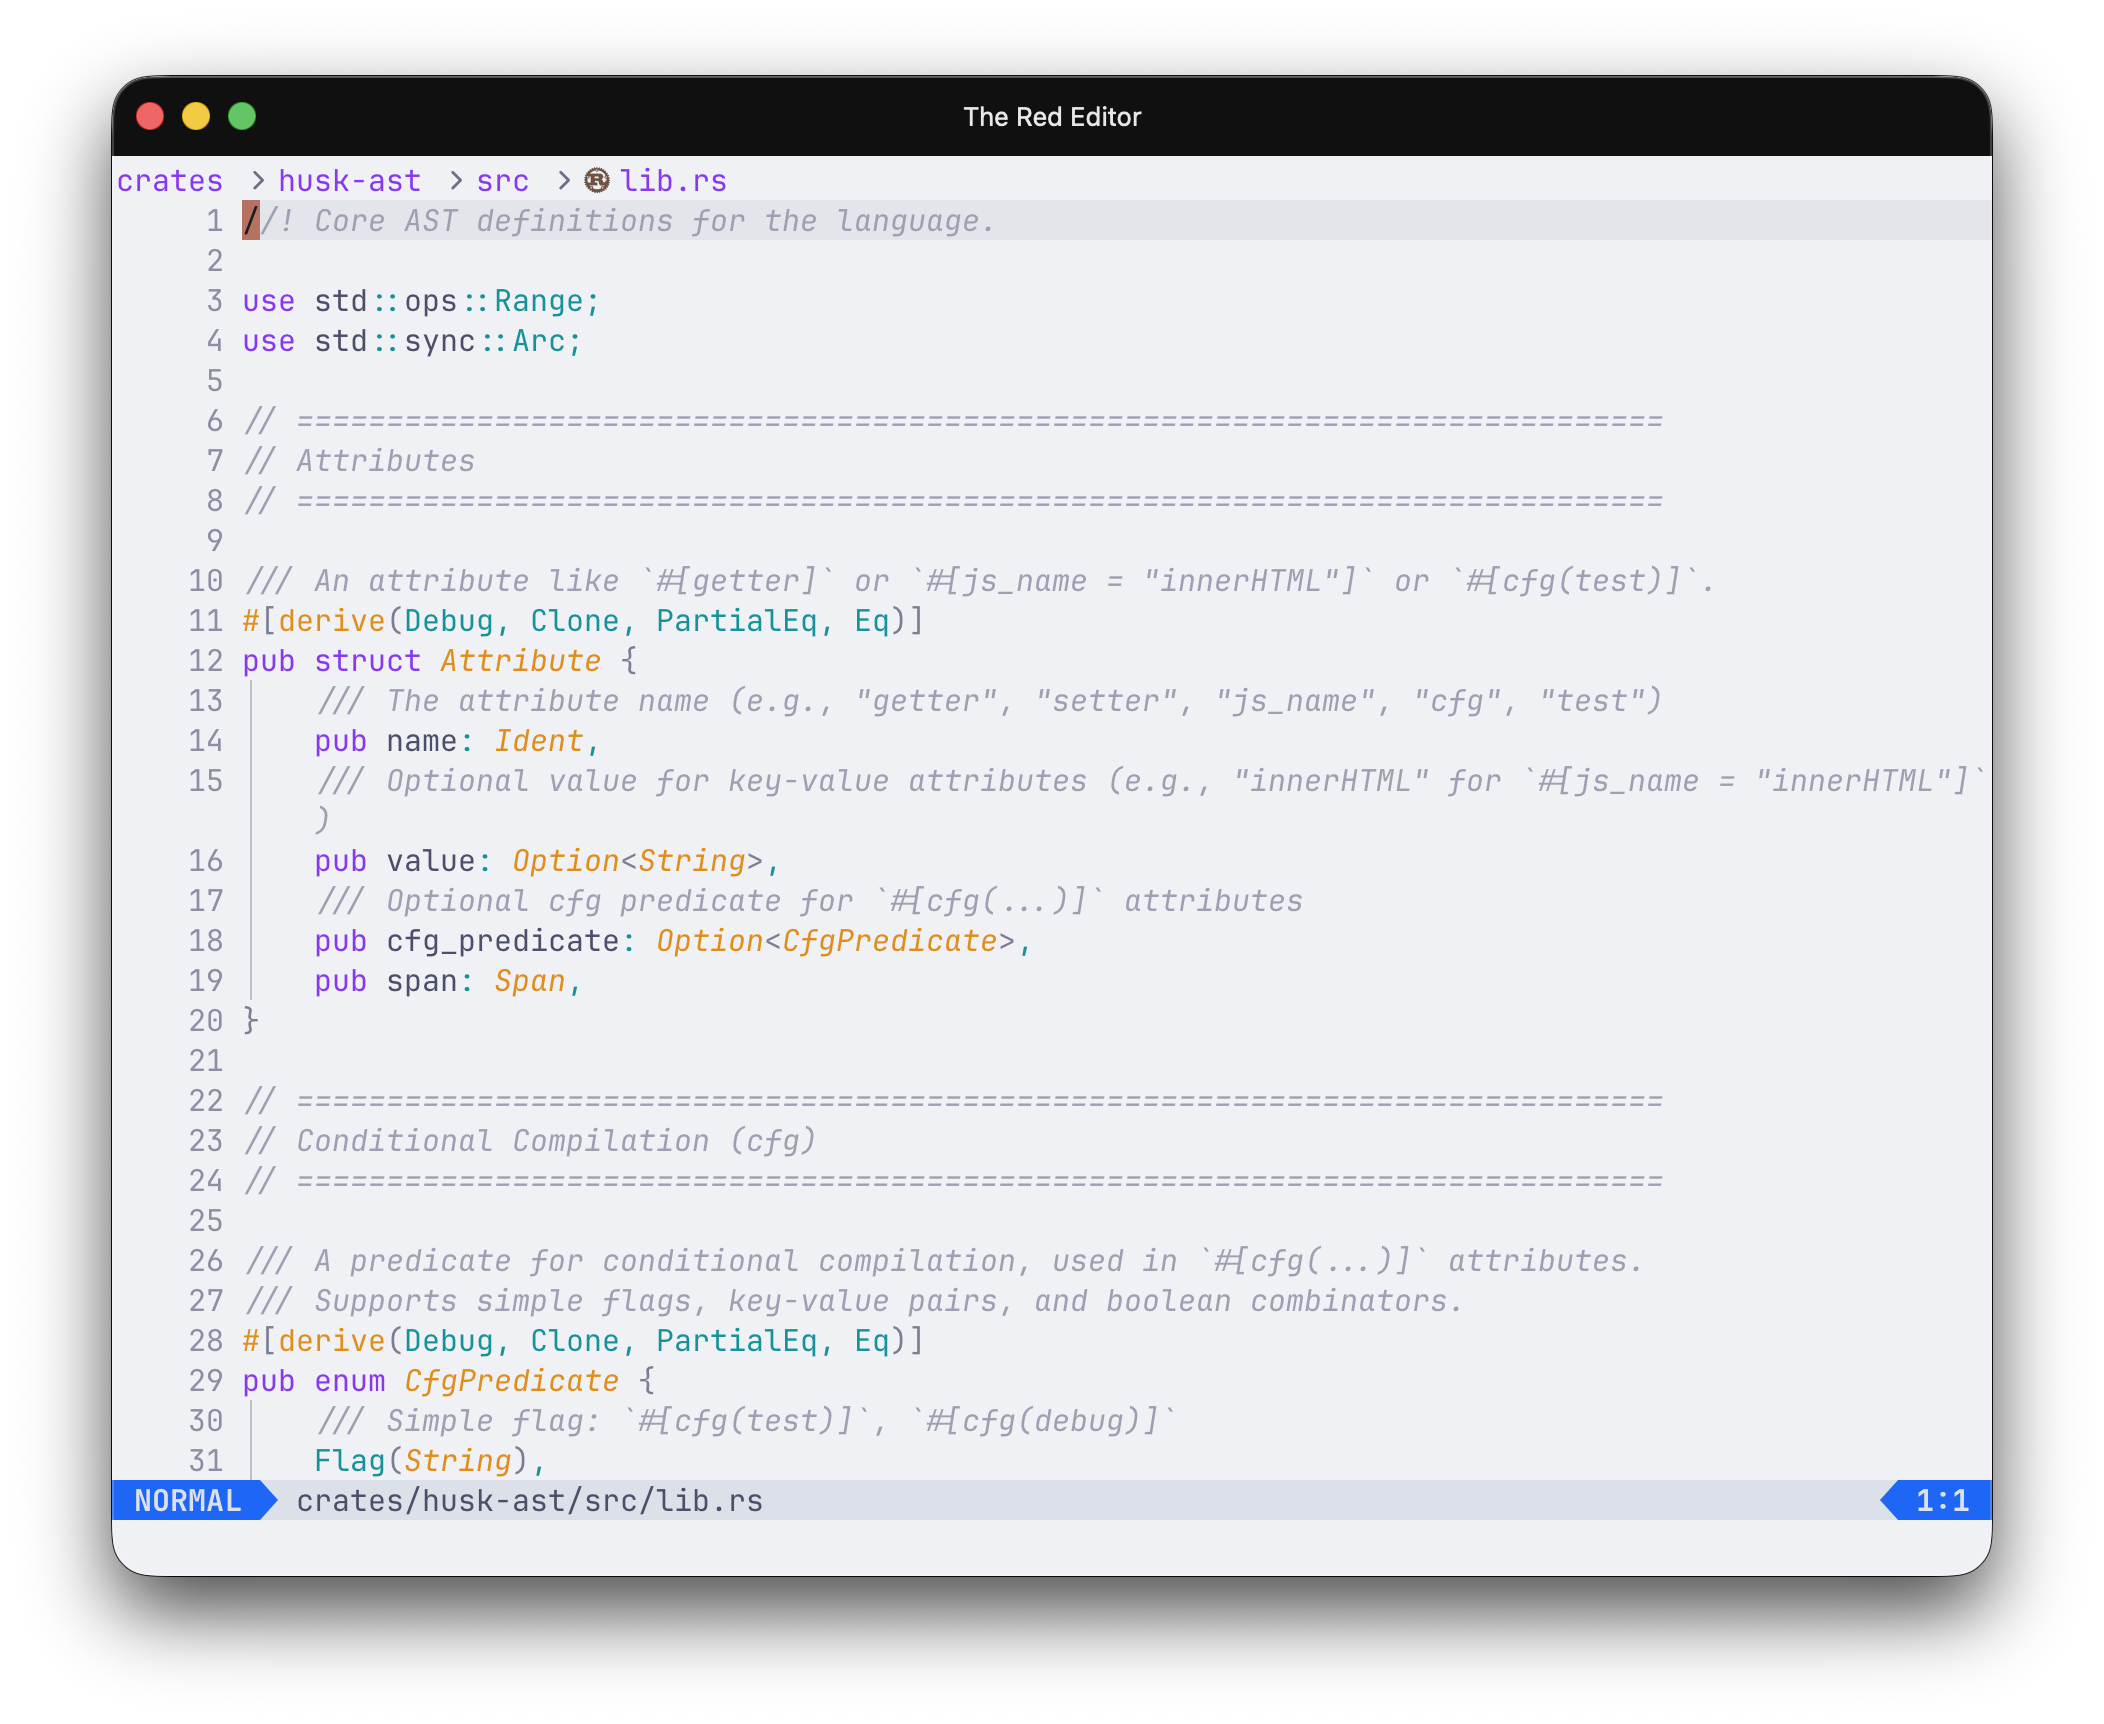Expand chevron between src and lib.rs
Image resolution: width=2104 pixels, height=1724 pixels.
pos(564,180)
